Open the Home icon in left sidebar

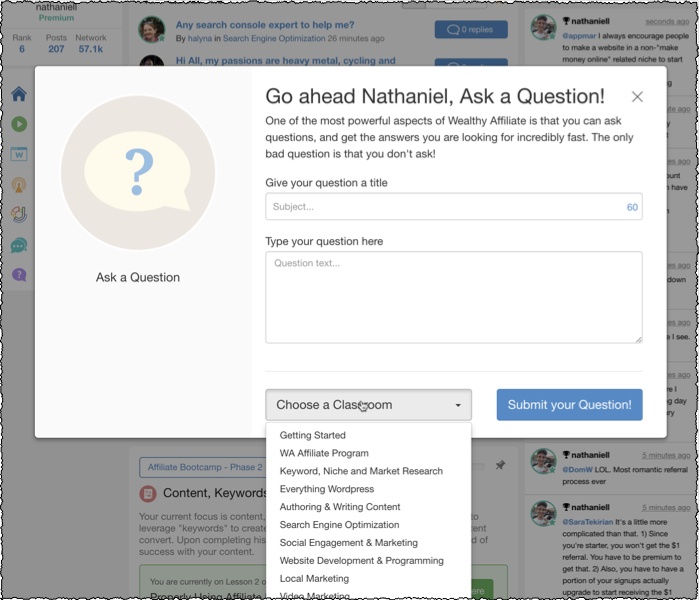pos(19,94)
